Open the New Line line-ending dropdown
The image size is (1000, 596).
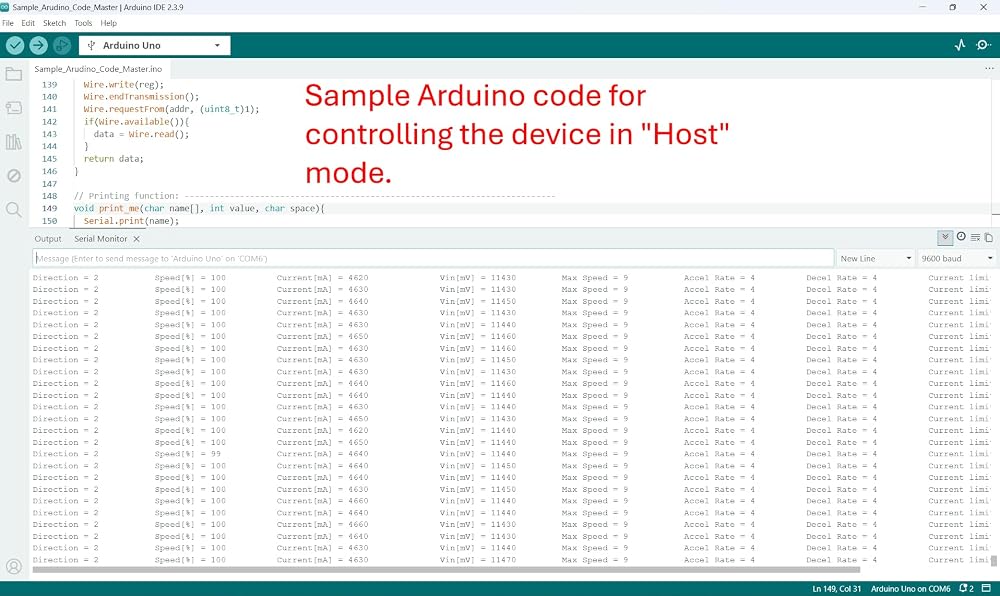tap(876, 258)
